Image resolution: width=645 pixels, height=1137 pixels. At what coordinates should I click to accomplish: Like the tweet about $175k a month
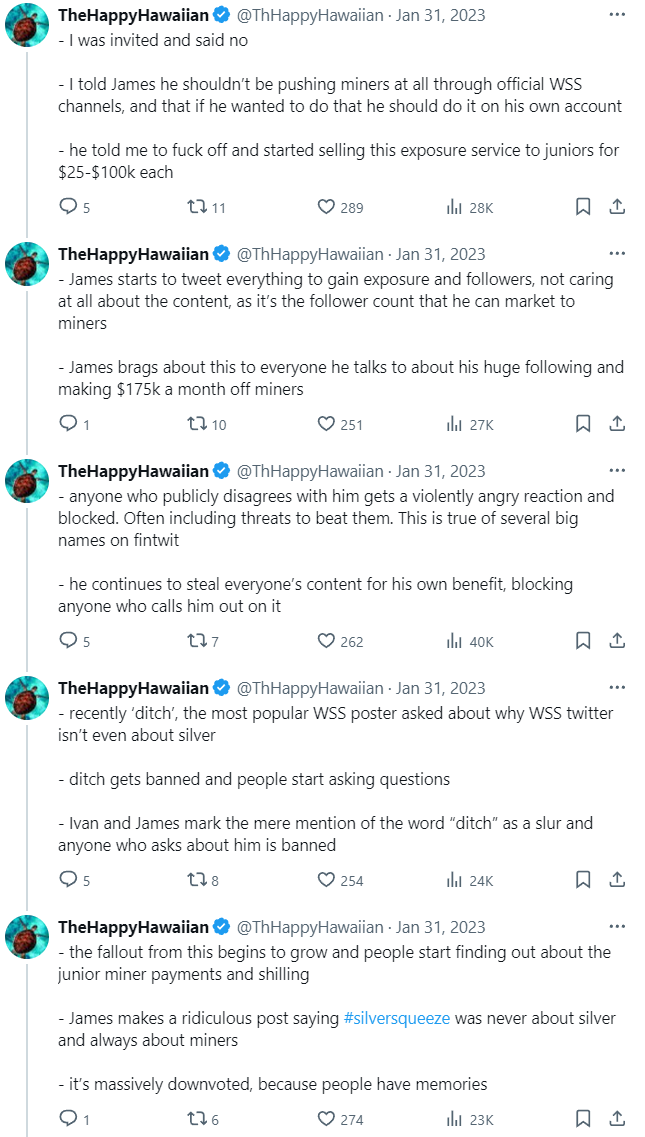coord(326,424)
